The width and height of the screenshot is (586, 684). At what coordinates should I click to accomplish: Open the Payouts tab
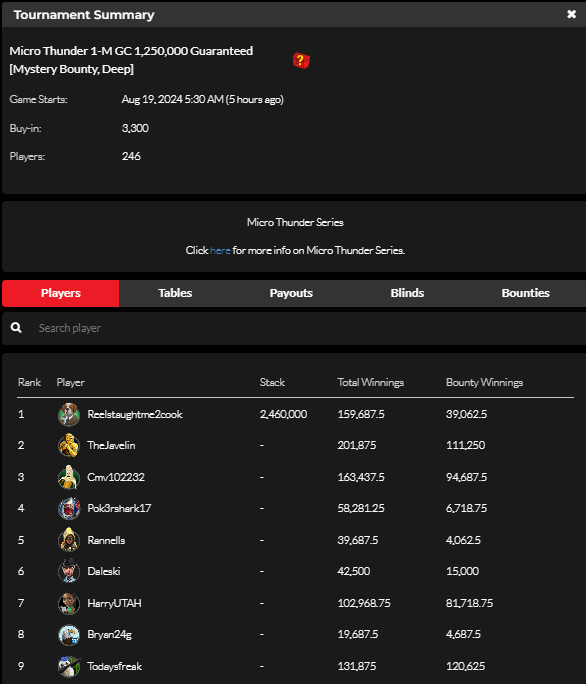291,293
